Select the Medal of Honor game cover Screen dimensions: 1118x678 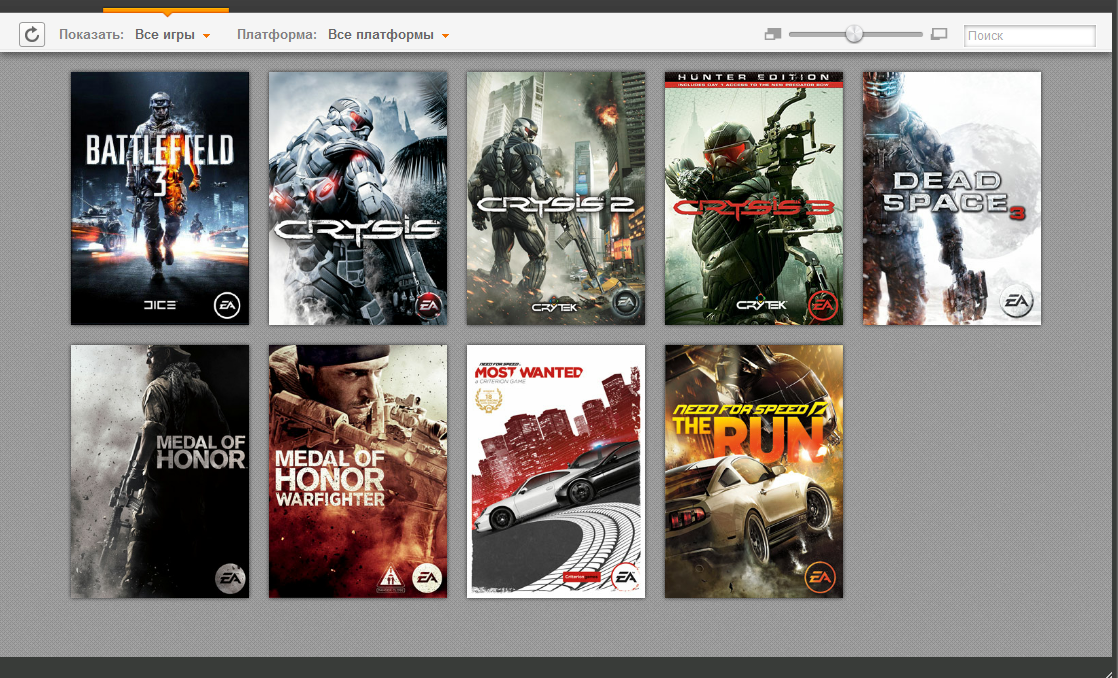coord(160,471)
